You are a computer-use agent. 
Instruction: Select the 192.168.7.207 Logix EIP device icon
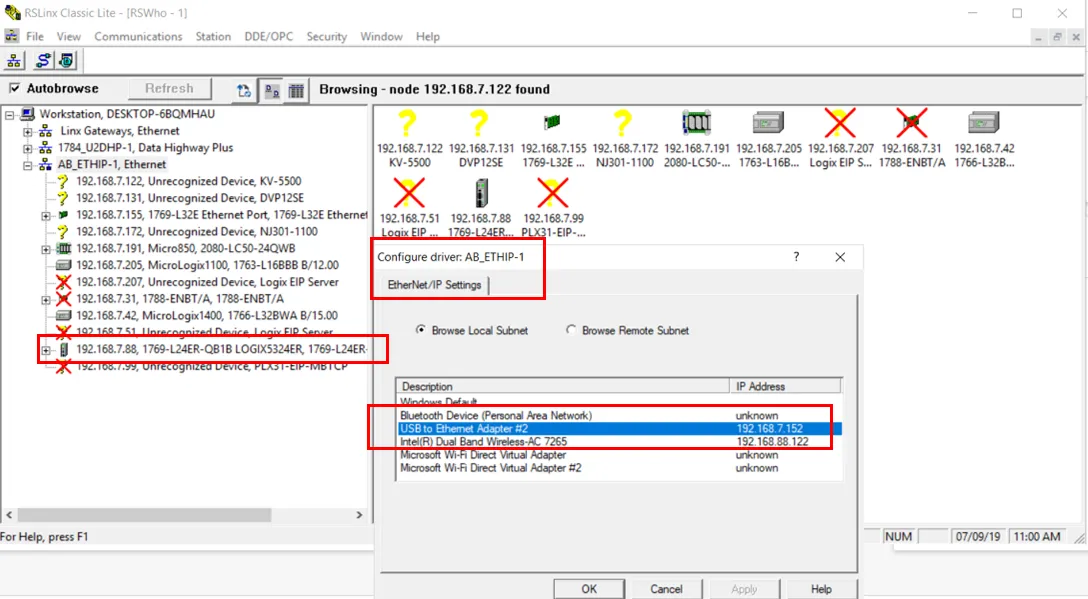coord(840,124)
